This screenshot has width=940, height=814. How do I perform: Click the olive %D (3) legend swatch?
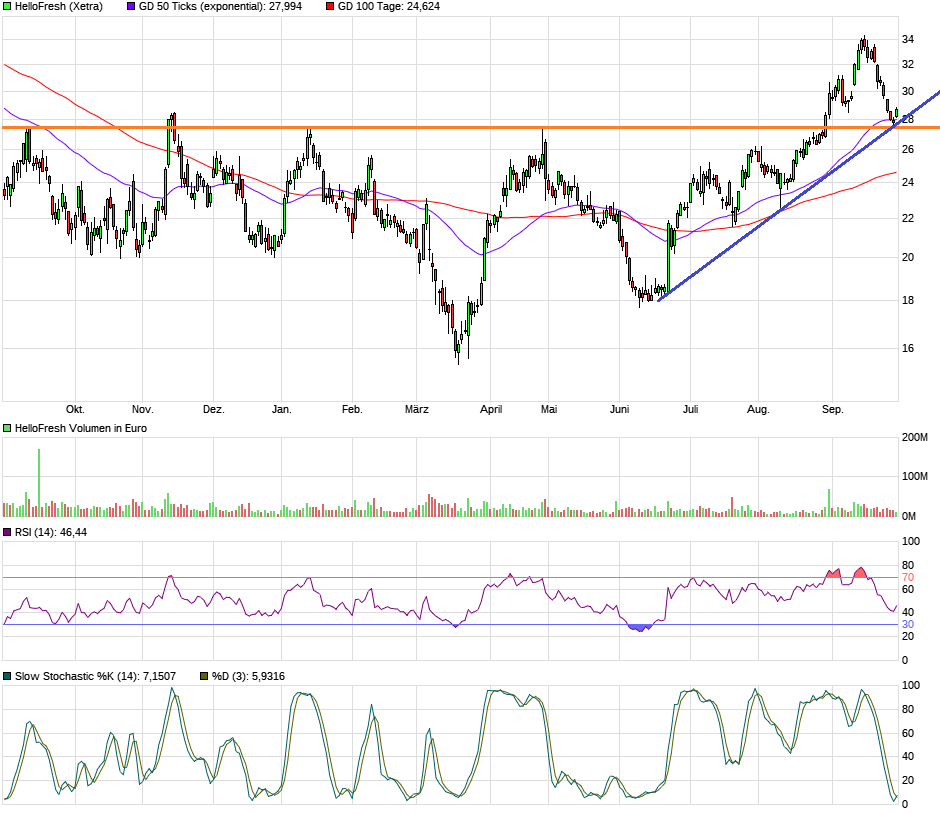coord(204,676)
